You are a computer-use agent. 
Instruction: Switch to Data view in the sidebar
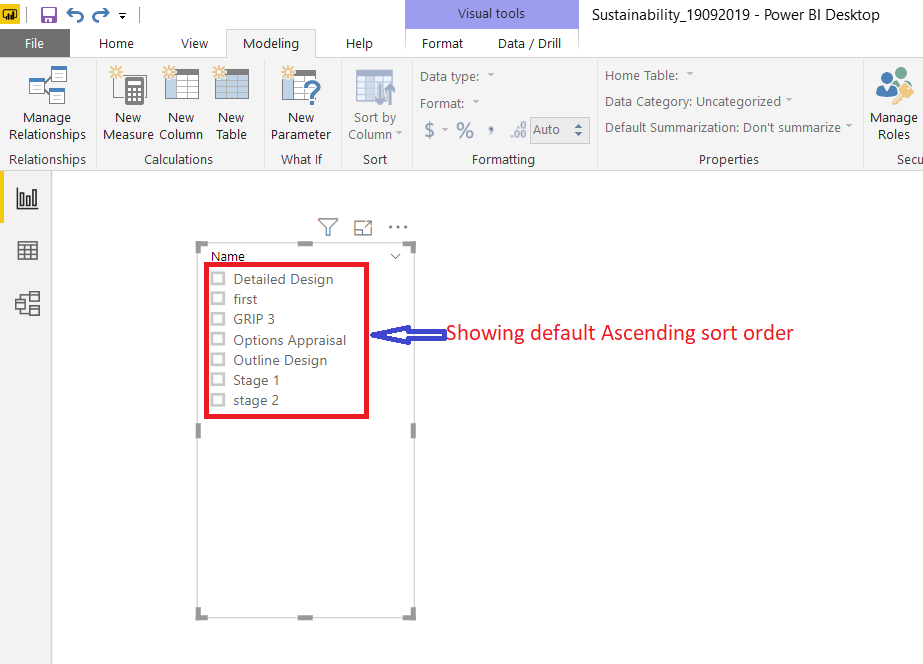point(27,251)
